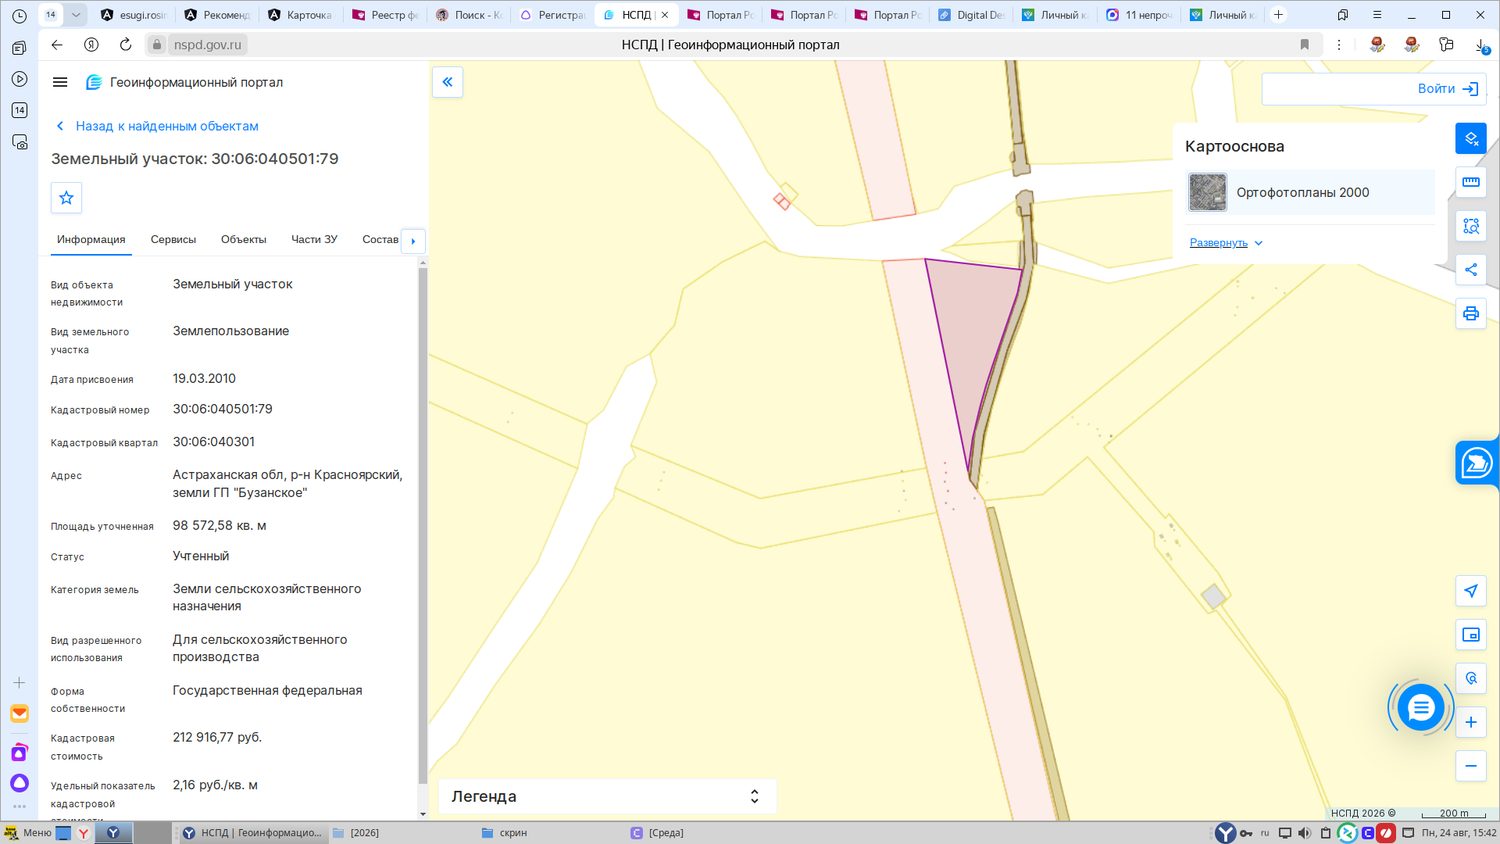This screenshot has height=844, width=1500.
Task: Open the скрин folder in the taskbar
Action: [504, 833]
